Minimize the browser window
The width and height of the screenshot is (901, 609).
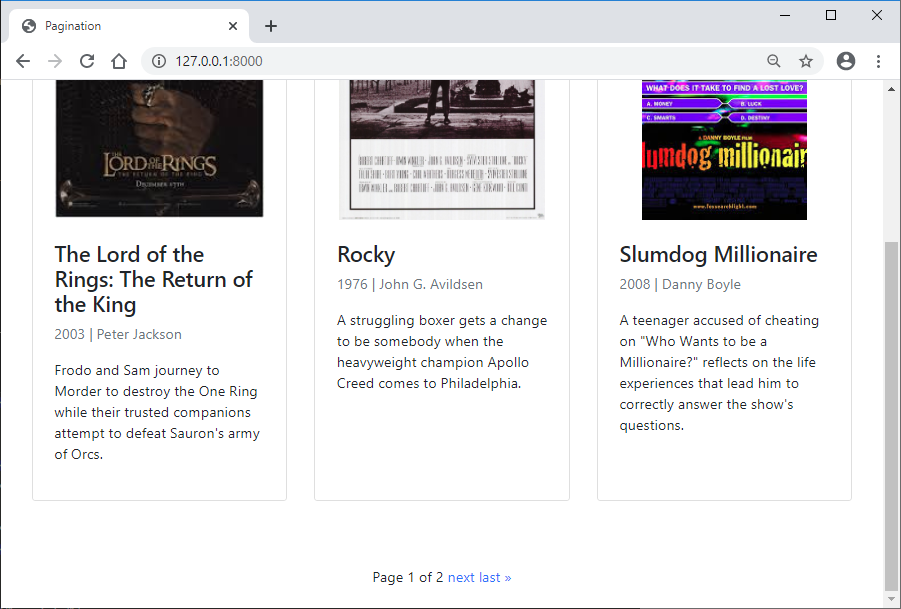(x=785, y=16)
